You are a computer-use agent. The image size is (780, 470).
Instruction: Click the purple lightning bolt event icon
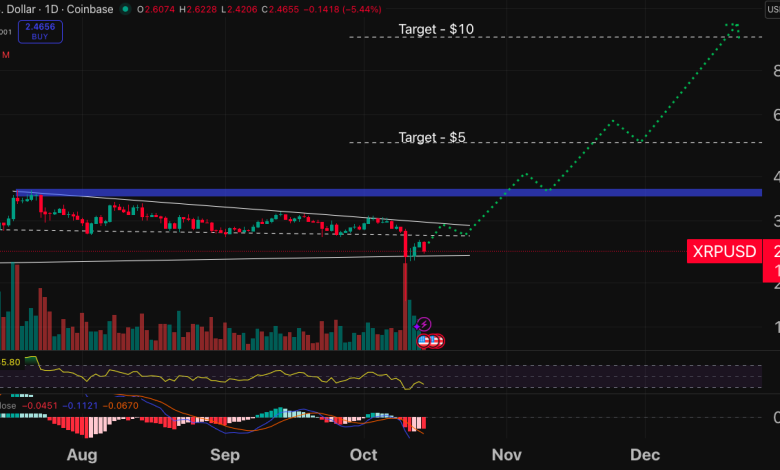coord(423,324)
